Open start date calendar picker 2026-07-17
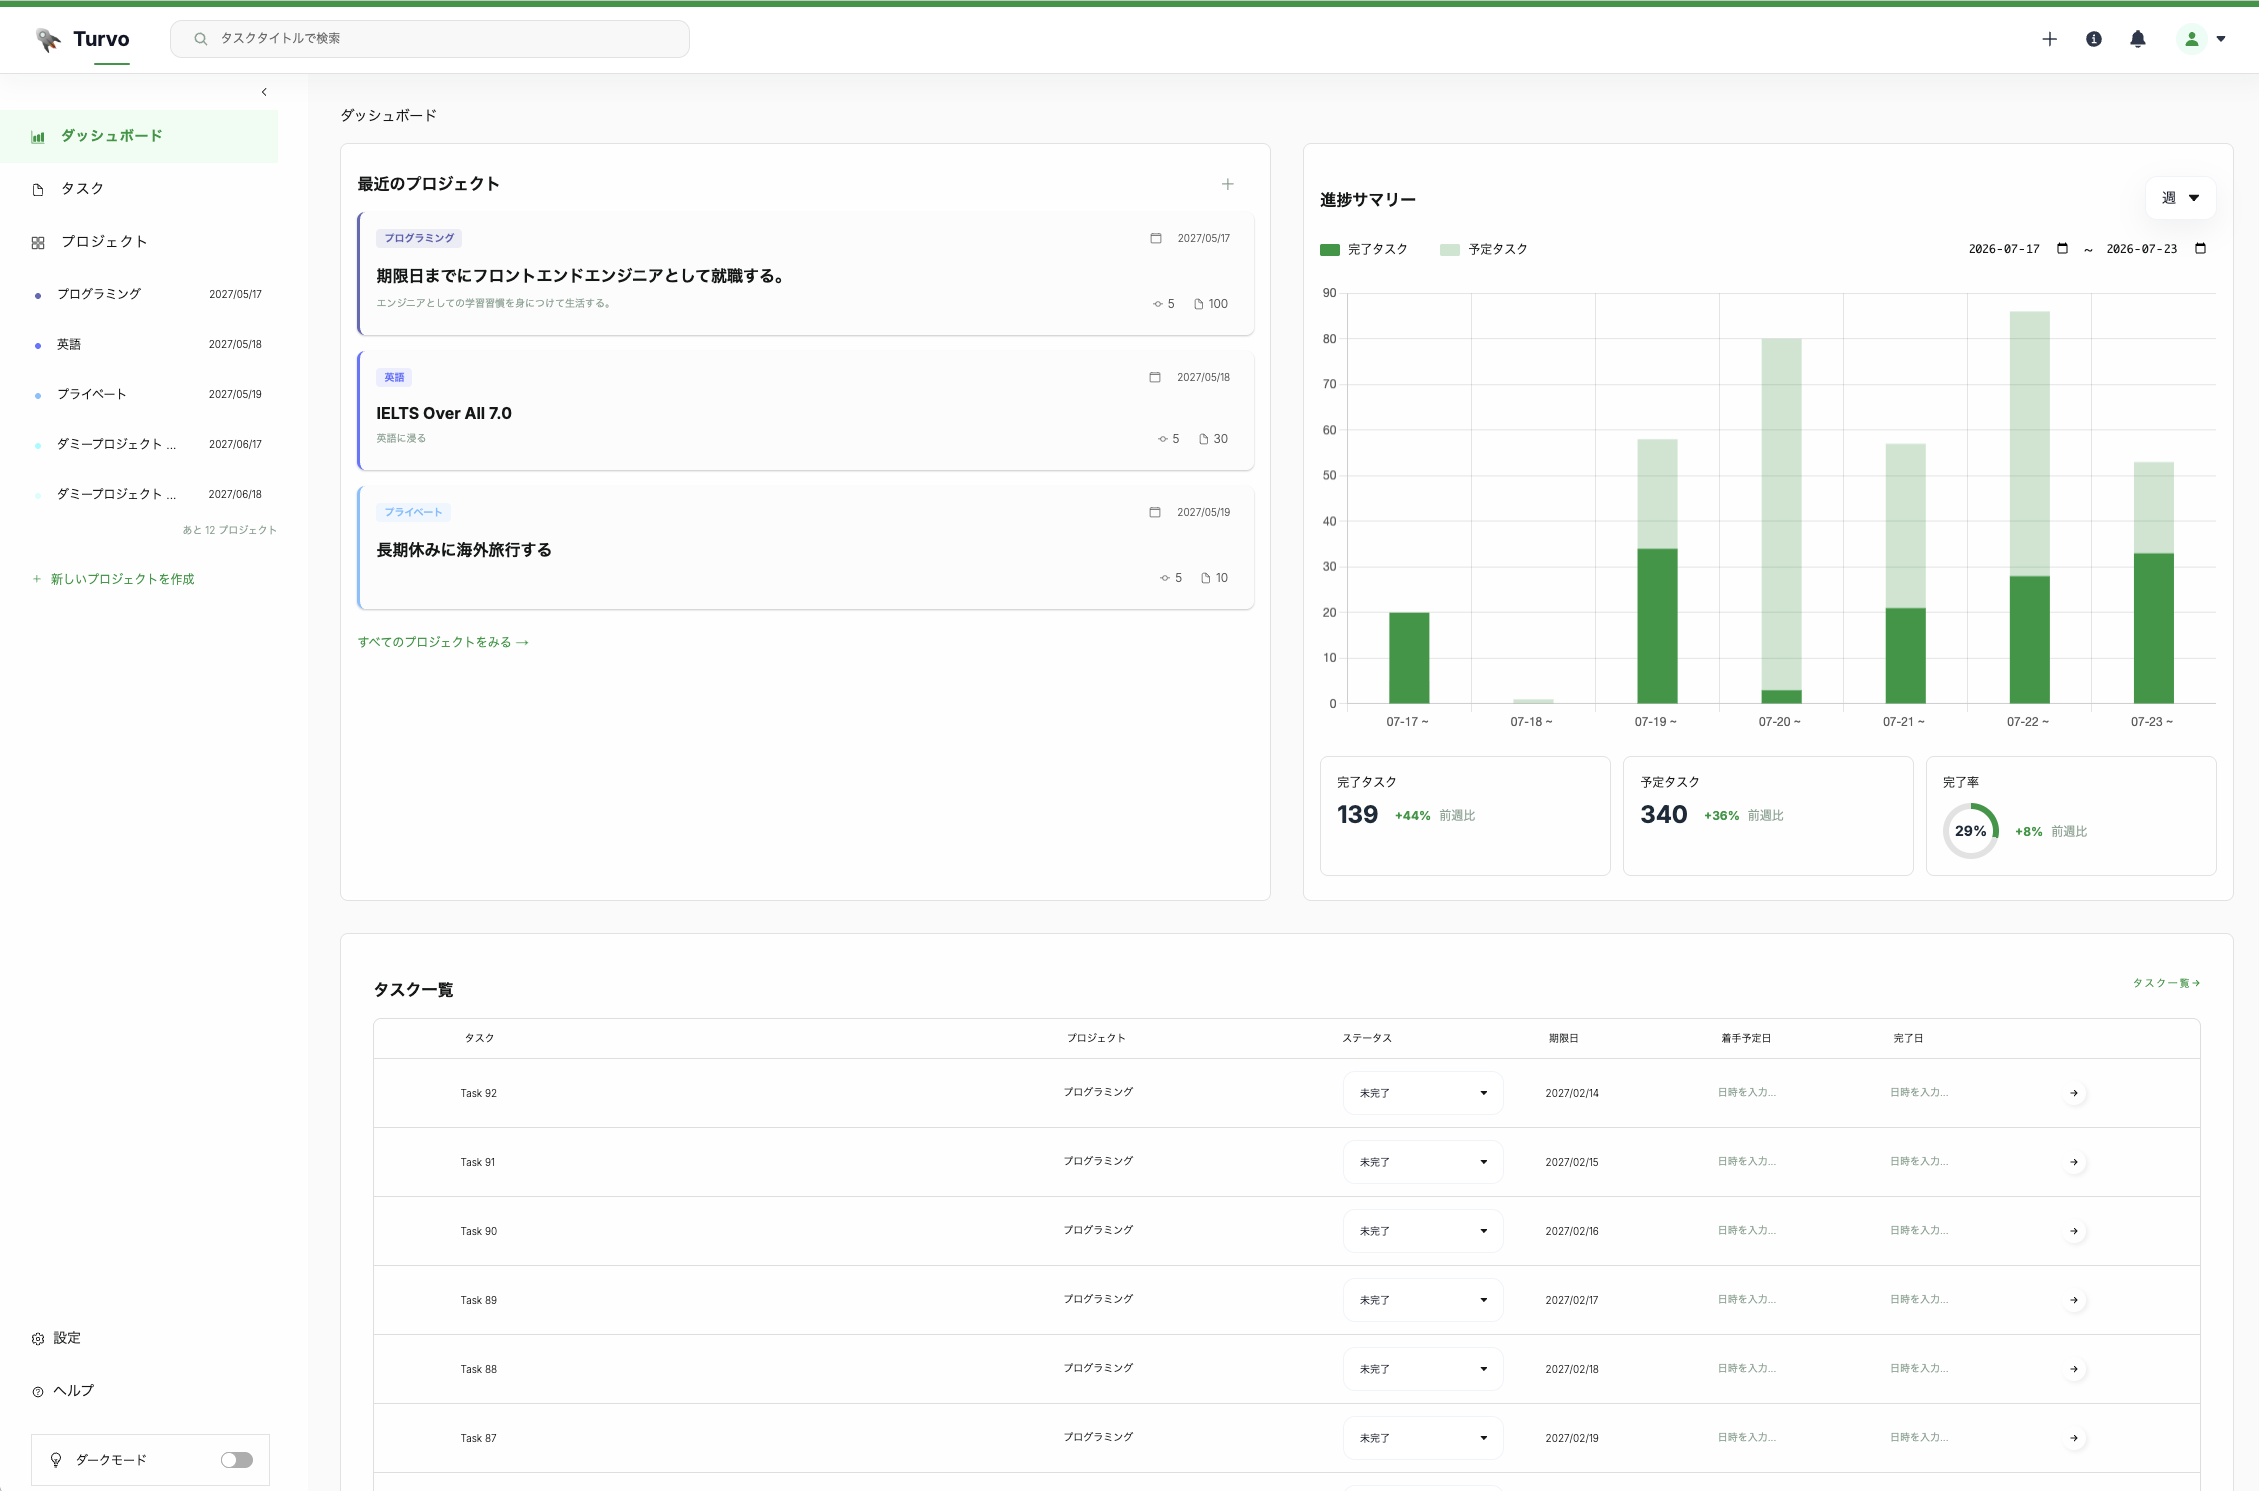The image size is (2259, 1491). click(2062, 248)
